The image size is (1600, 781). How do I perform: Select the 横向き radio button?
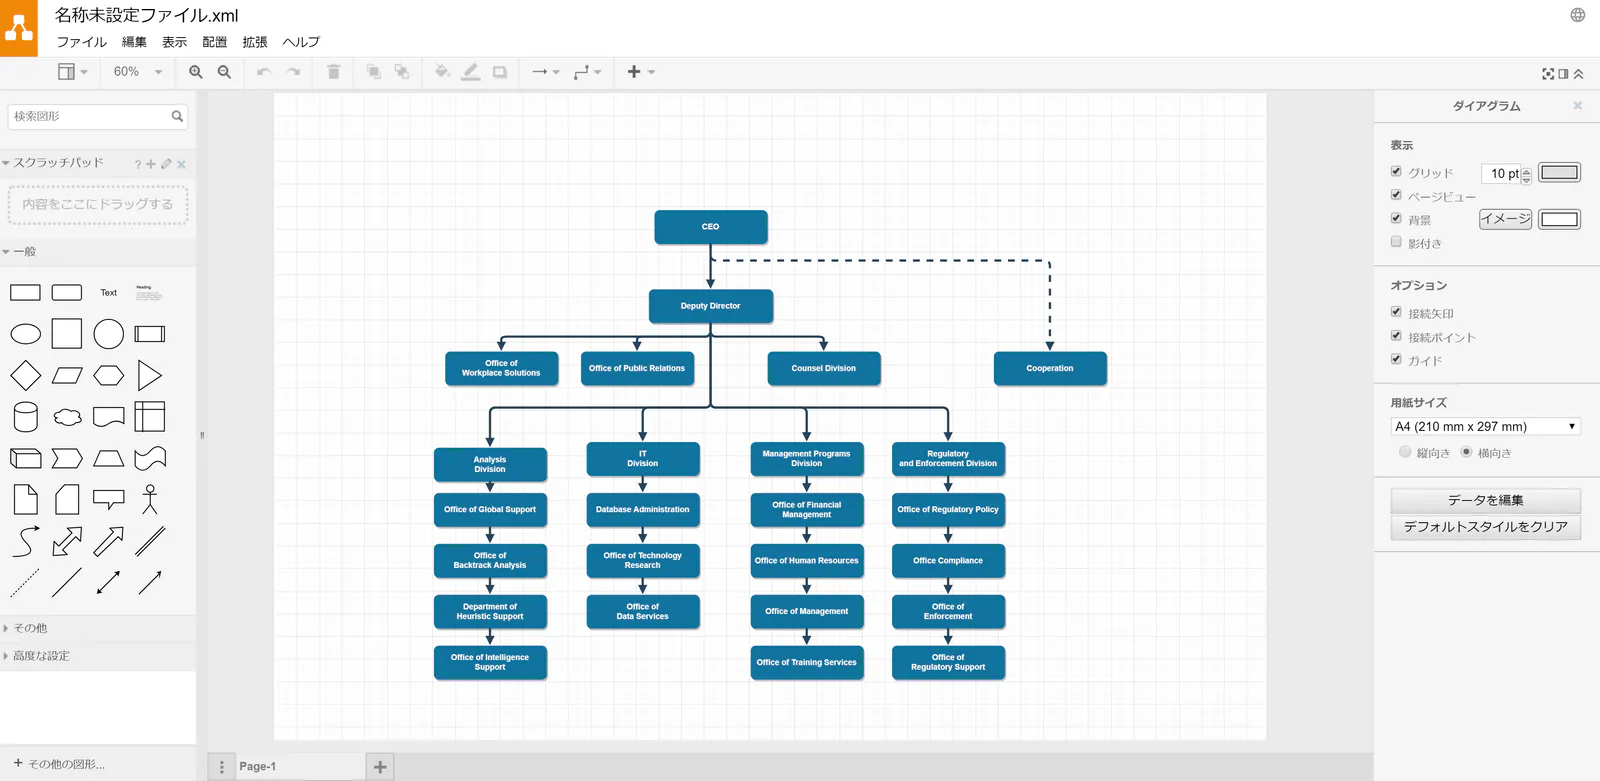pyautogui.click(x=1466, y=452)
